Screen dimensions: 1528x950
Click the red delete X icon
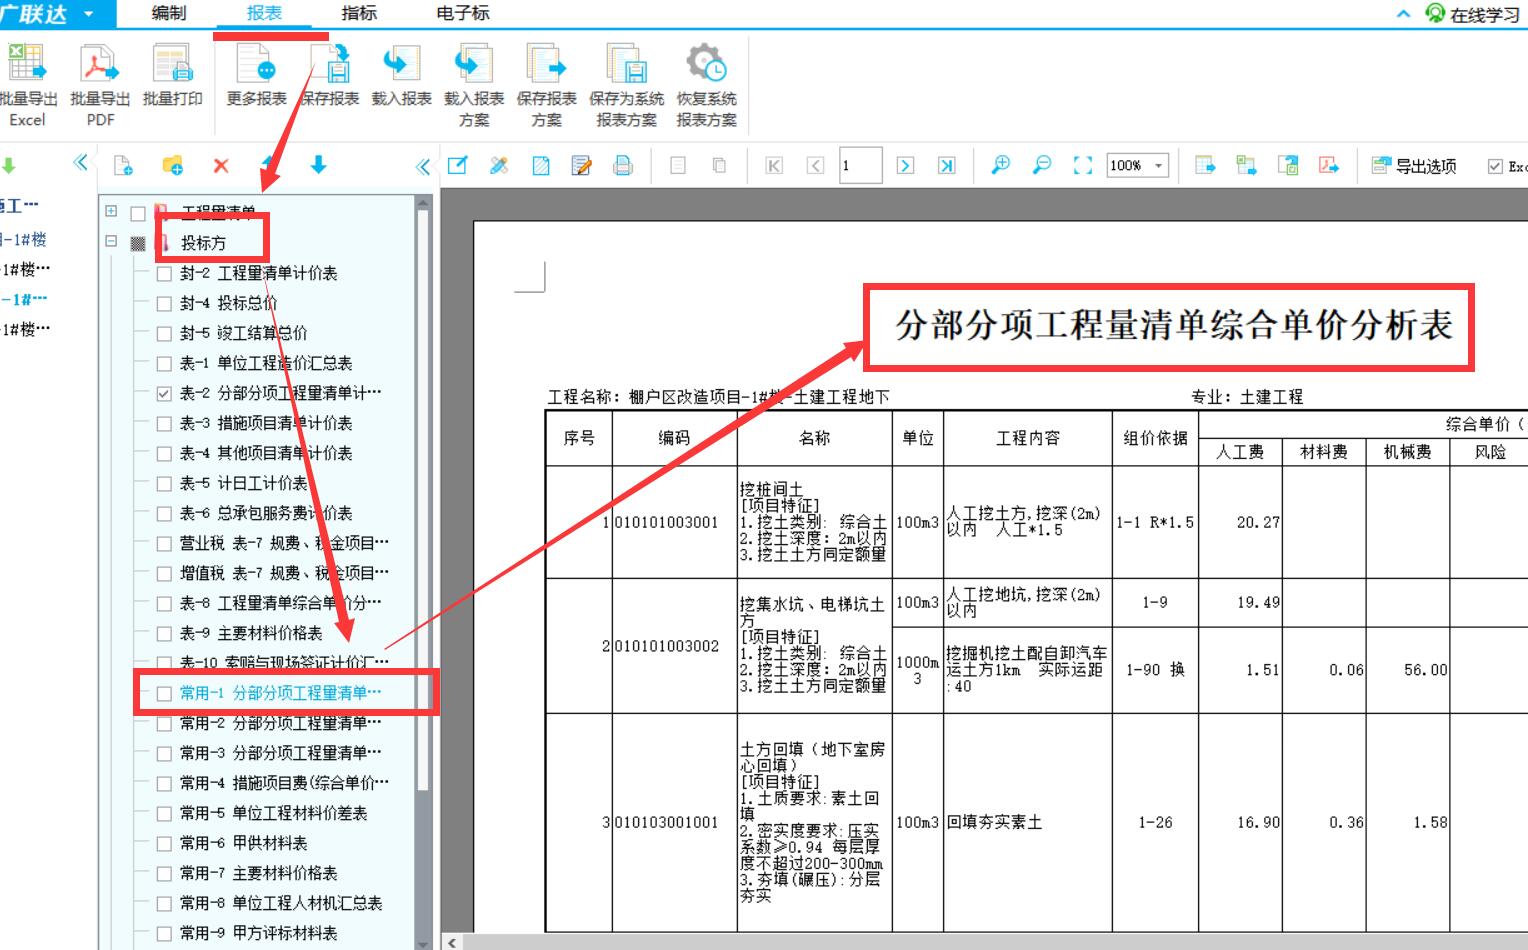click(x=221, y=165)
